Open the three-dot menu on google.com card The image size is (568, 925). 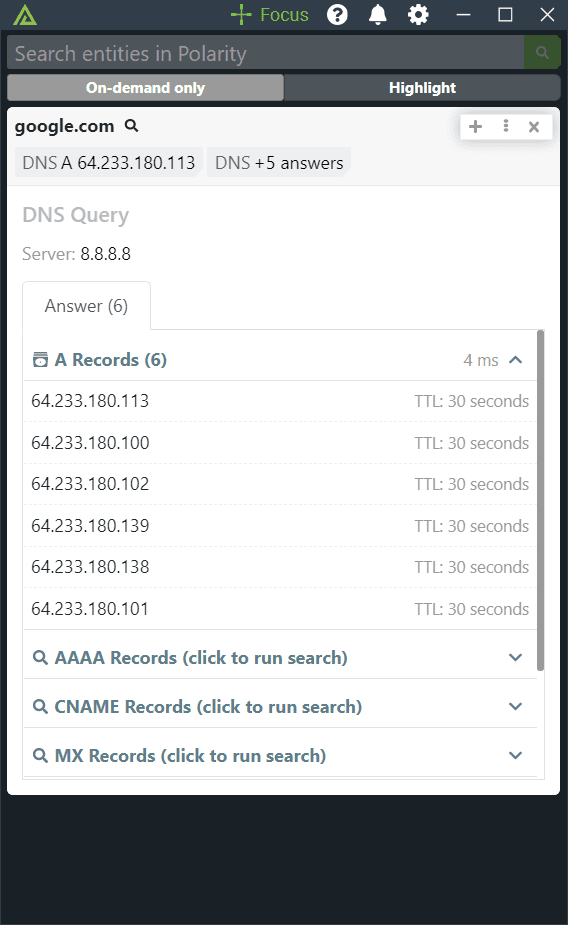[505, 126]
